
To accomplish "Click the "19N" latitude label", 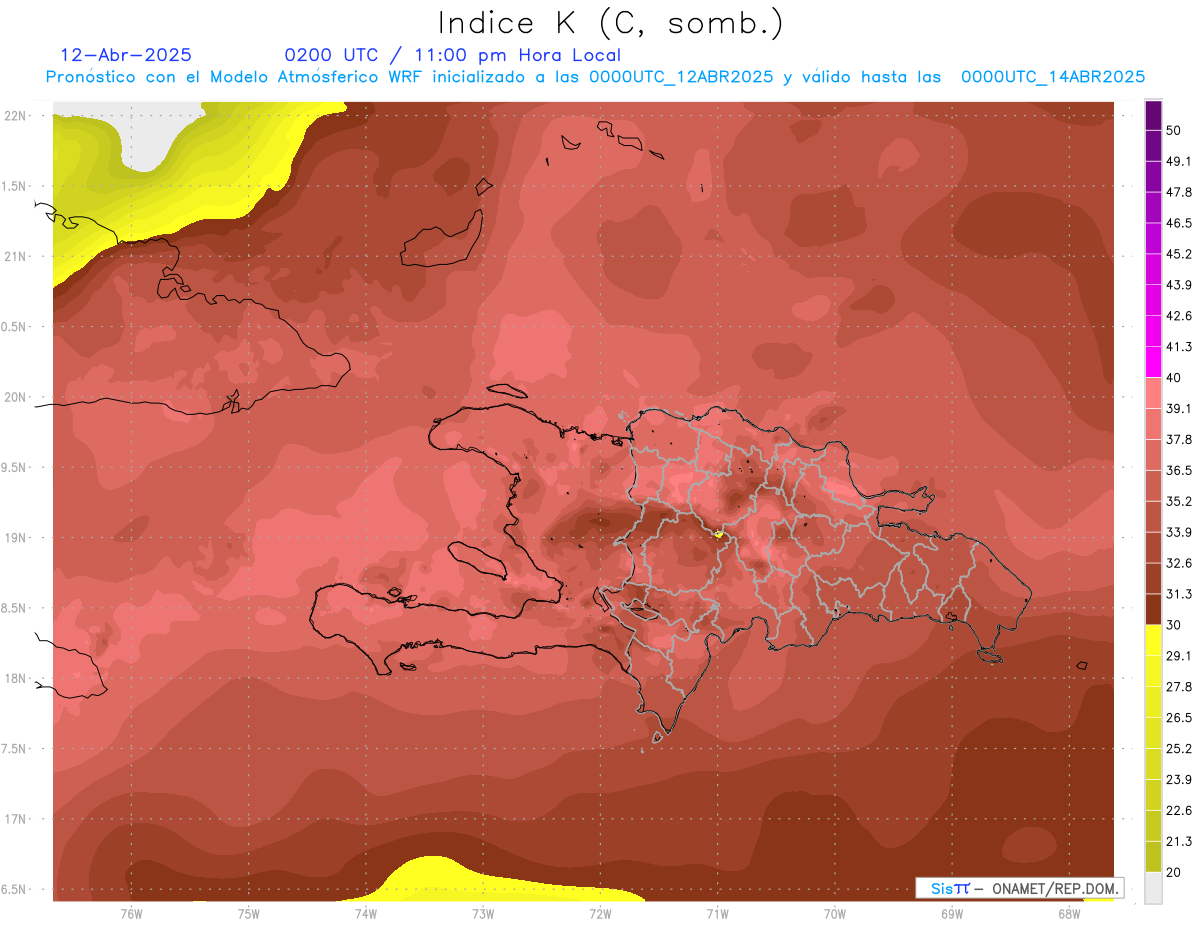I will [15, 538].
